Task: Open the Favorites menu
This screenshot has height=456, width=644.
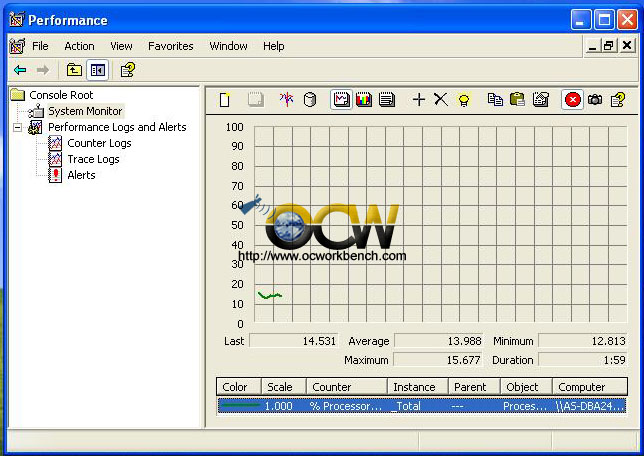Action: pyautogui.click(x=170, y=46)
